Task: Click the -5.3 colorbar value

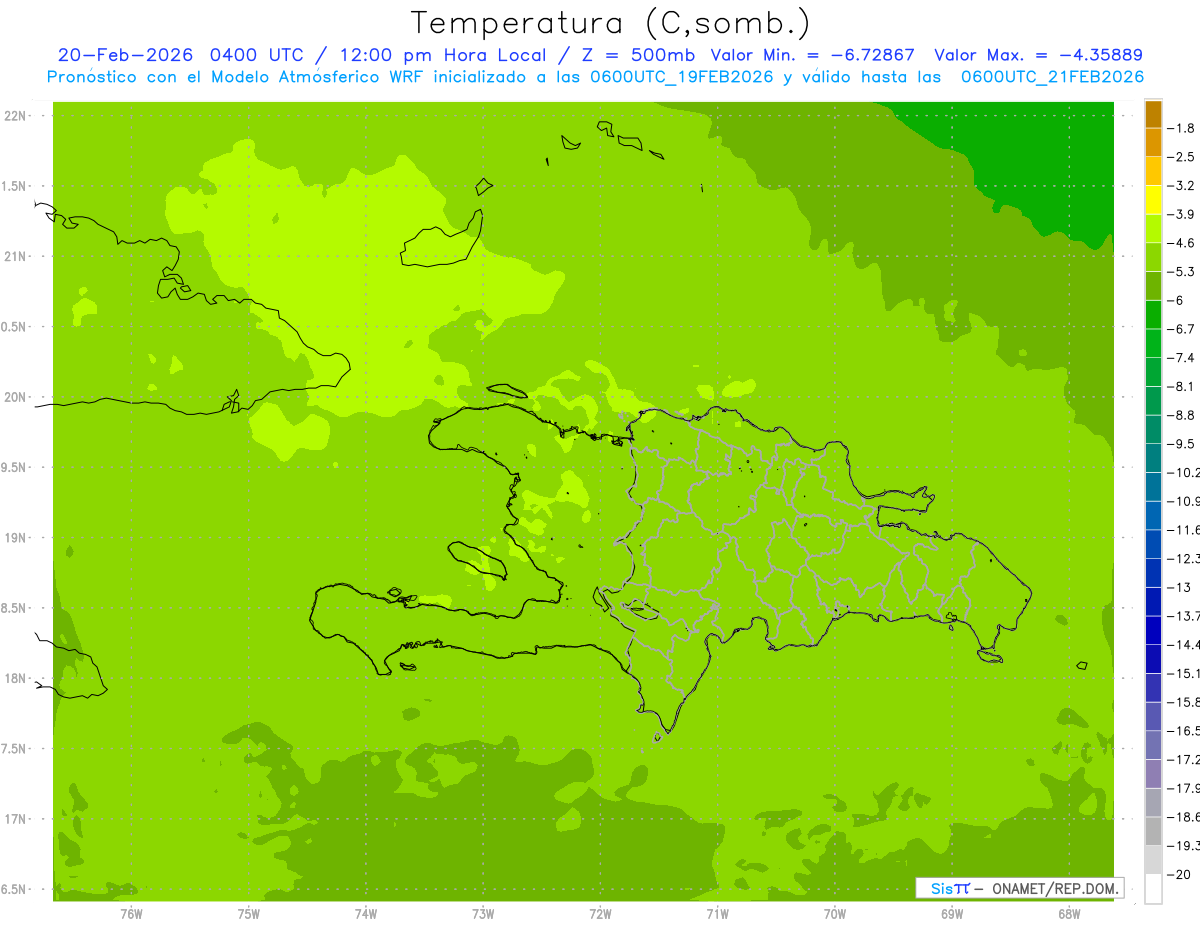Action: tap(1180, 272)
